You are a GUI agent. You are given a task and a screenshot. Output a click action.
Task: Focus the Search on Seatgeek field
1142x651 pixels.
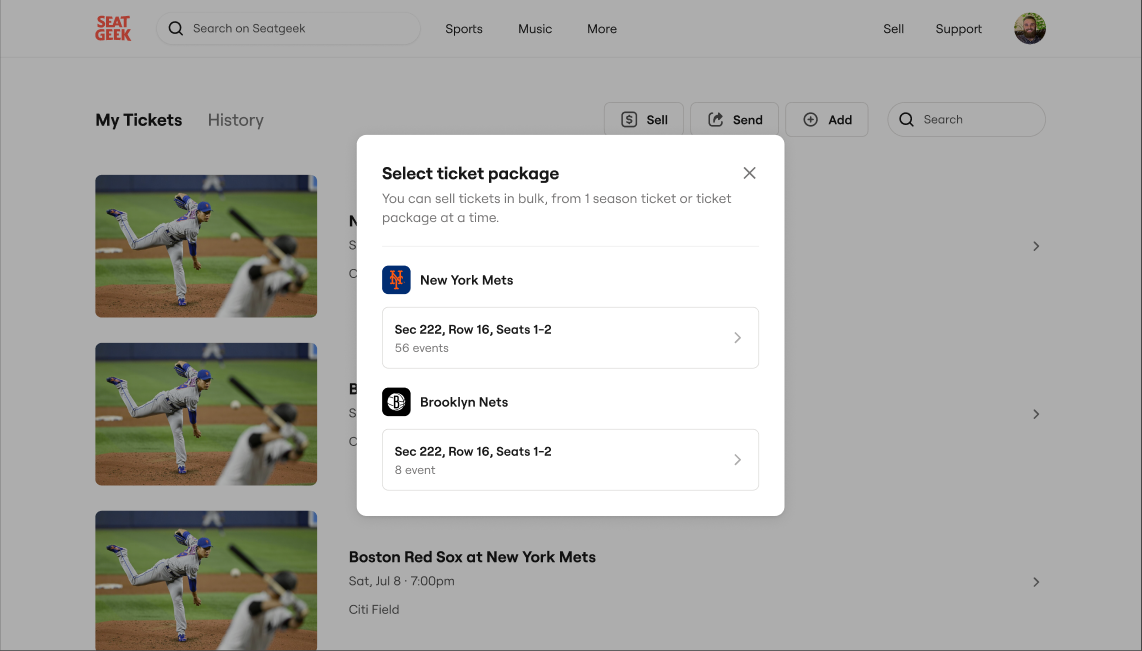click(288, 28)
